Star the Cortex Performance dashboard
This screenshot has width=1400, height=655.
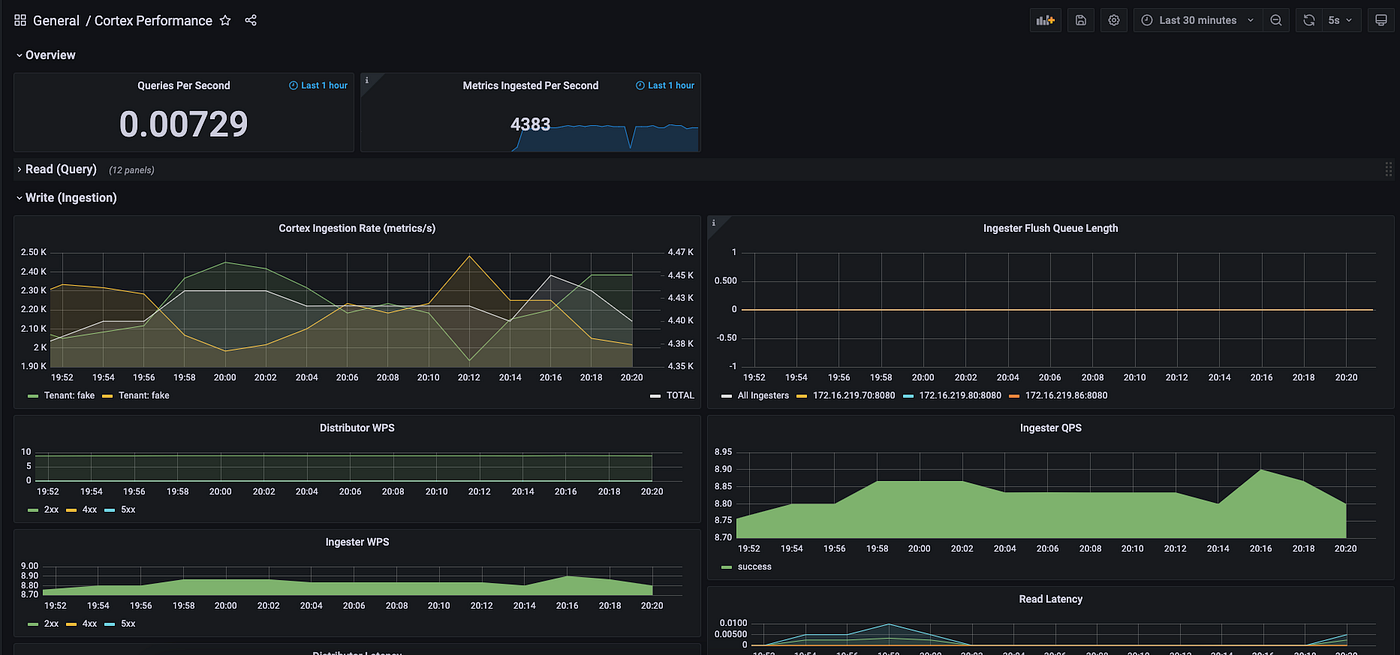(x=225, y=19)
